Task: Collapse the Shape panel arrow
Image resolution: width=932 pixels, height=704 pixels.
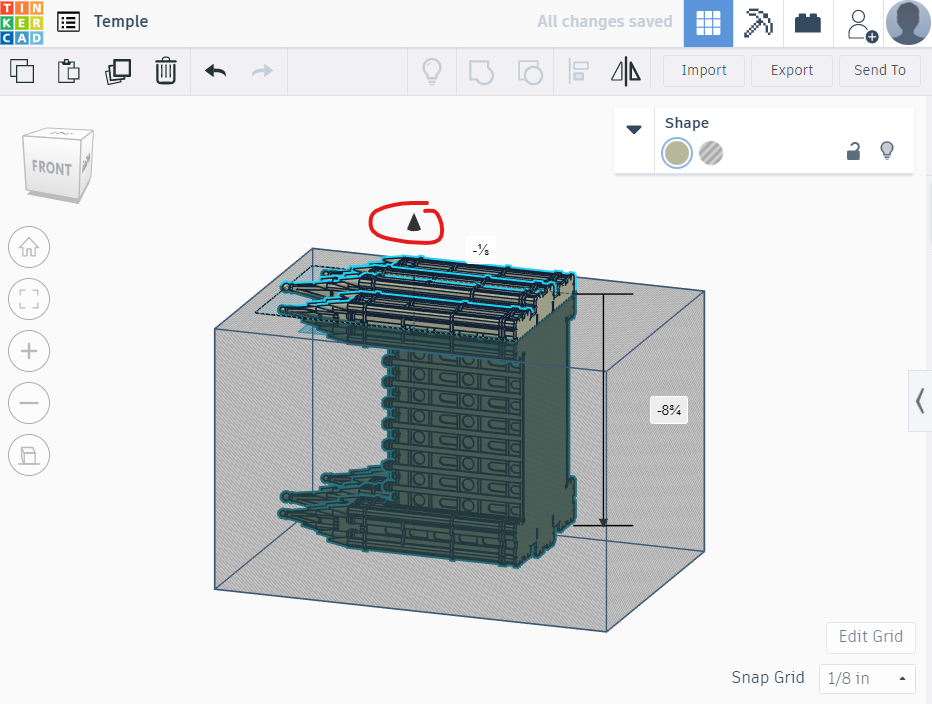Action: tap(634, 129)
